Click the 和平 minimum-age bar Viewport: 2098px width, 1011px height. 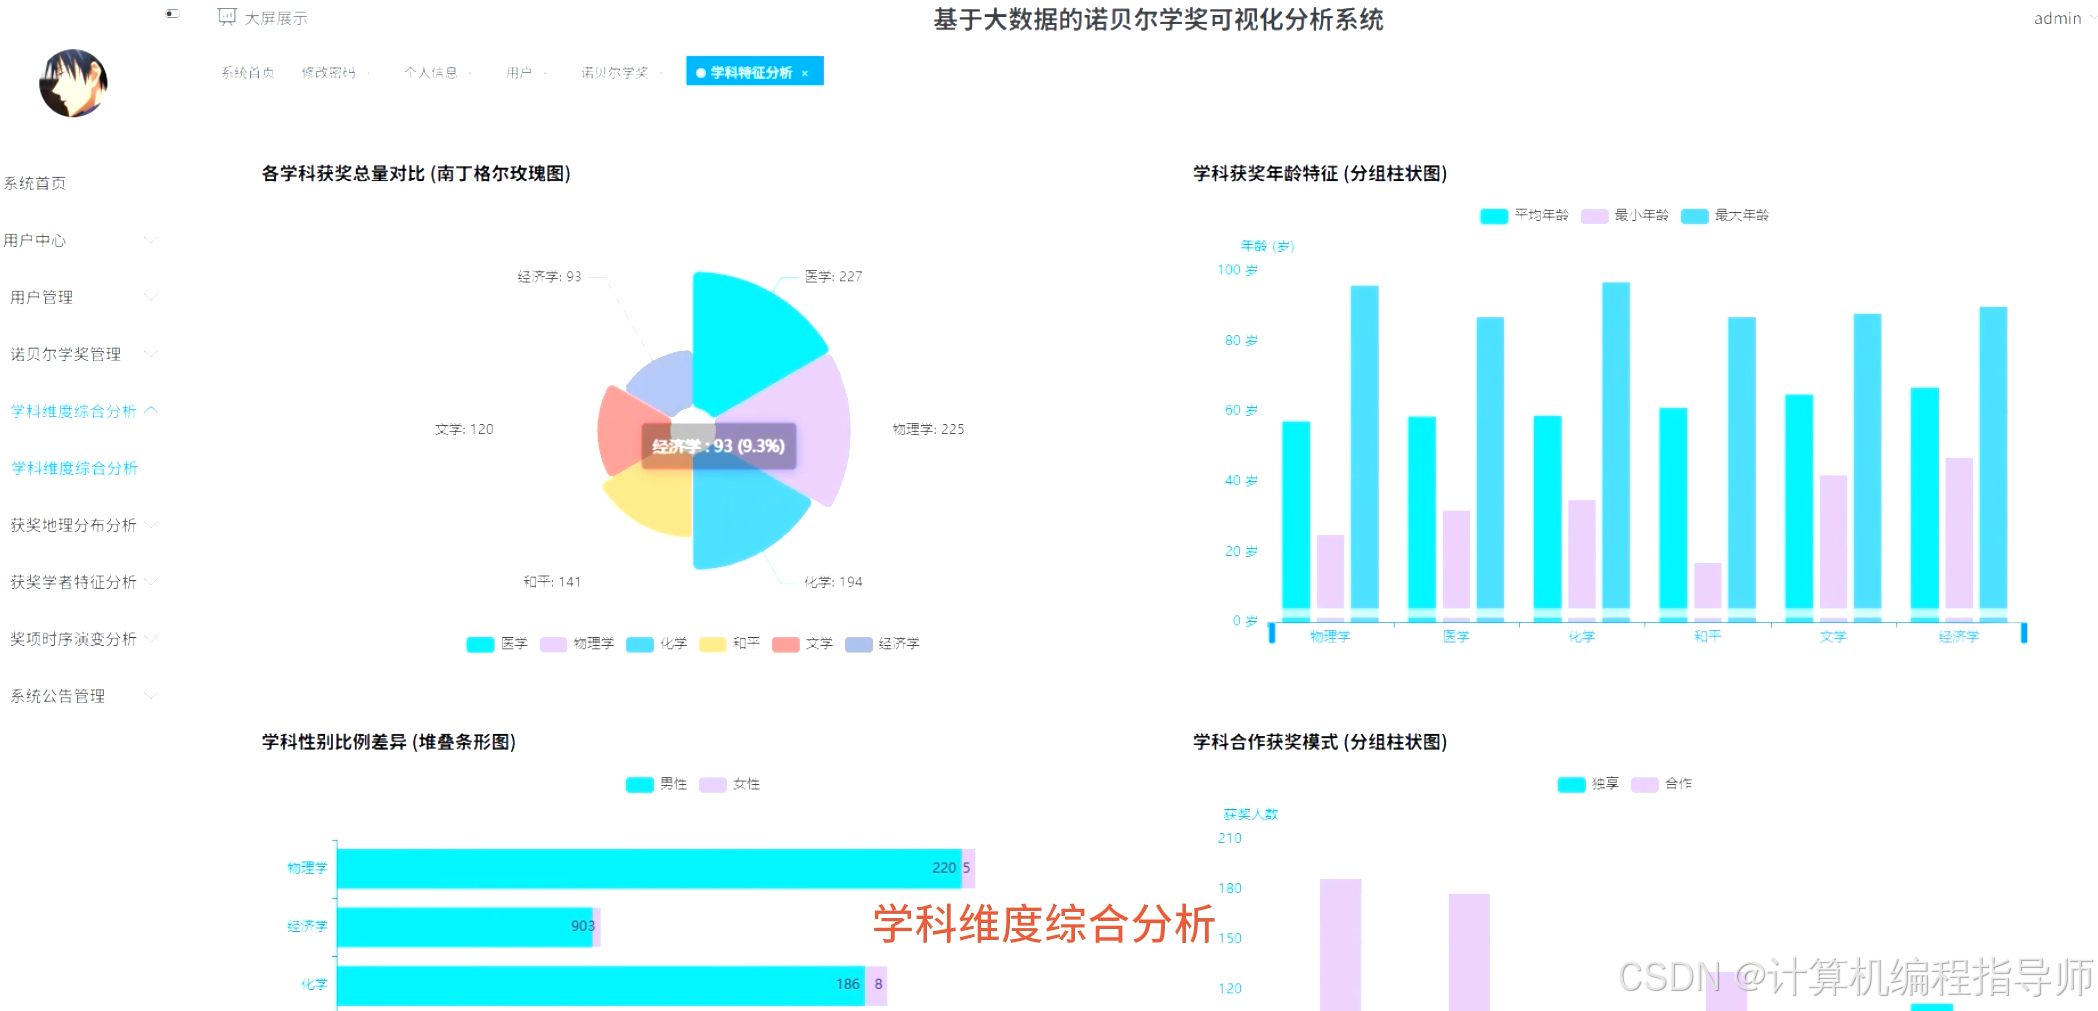1707,592
